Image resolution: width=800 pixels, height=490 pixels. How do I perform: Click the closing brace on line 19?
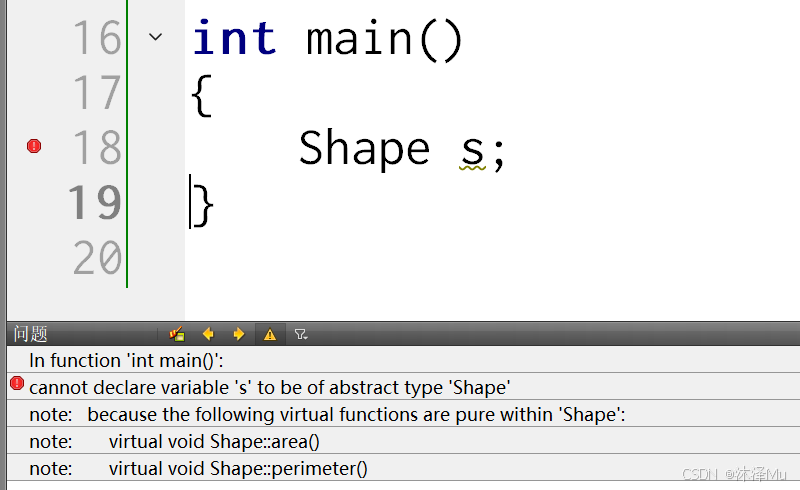click(203, 205)
